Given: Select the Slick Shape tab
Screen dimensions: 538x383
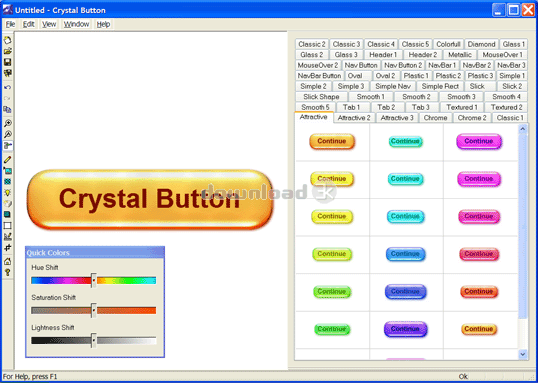Looking at the screenshot, I should (x=321, y=97).
